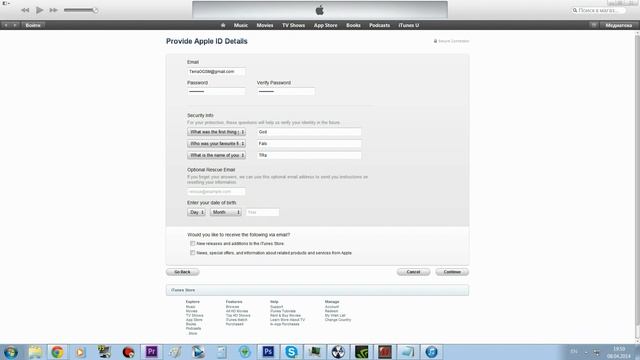Click the first security answer field
The width and height of the screenshot is (640, 360).
pos(309,132)
